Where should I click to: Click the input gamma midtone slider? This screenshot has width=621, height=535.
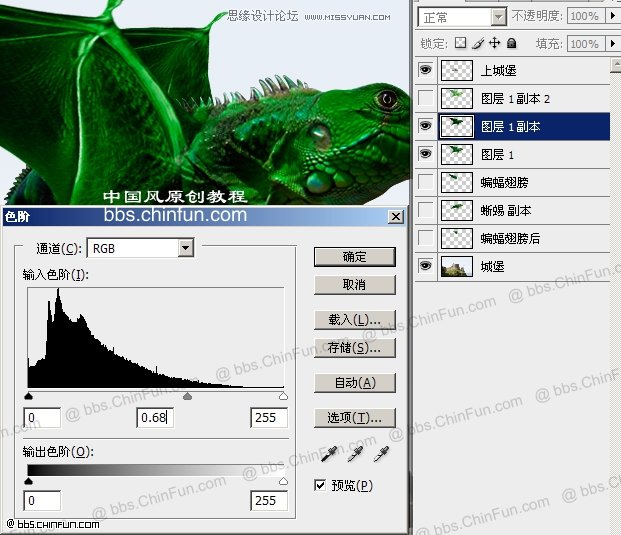tap(187, 396)
